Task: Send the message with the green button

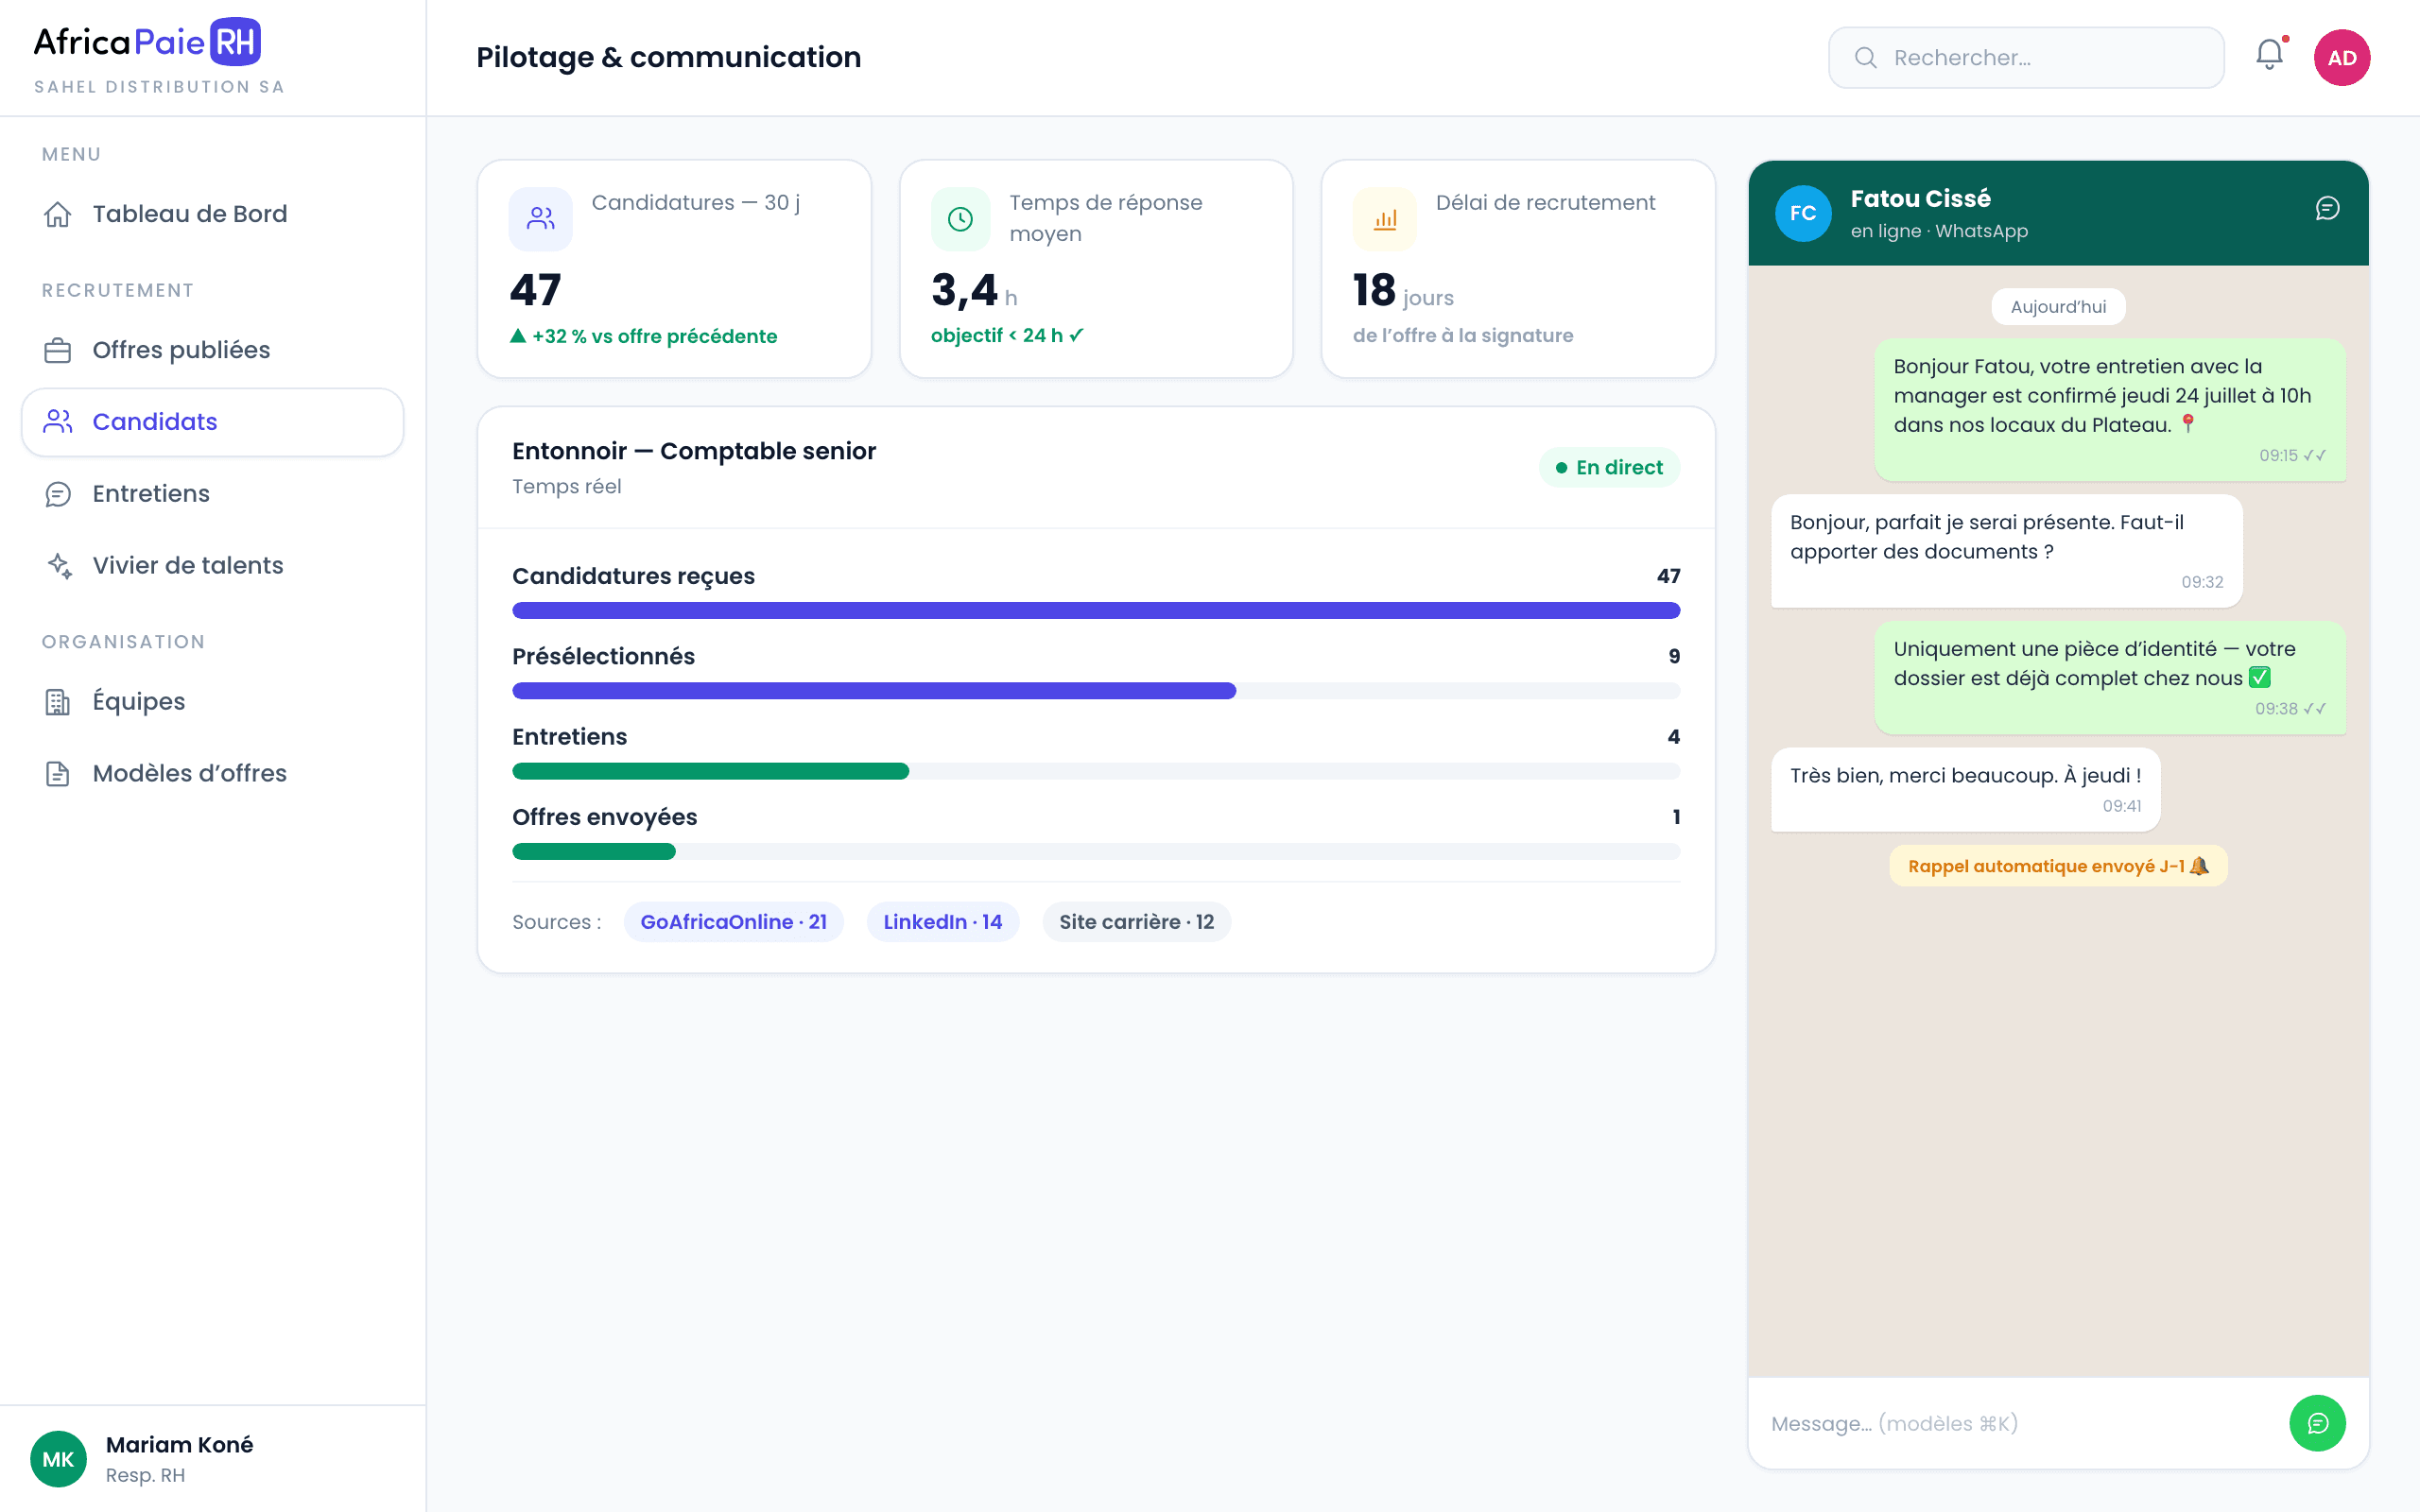Action: click(2317, 1423)
